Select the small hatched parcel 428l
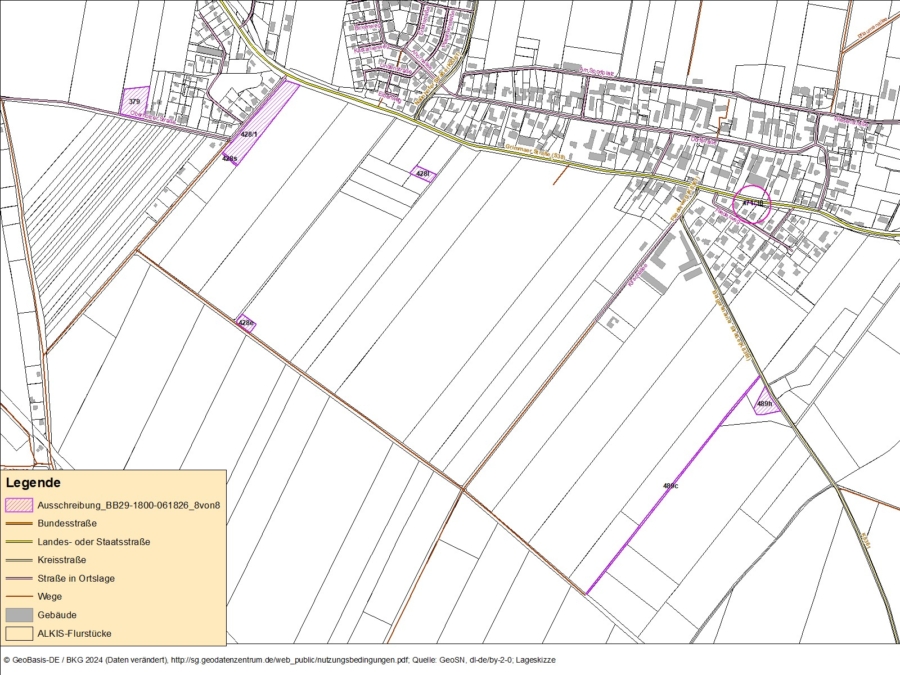This screenshot has height=675, width=900. point(424,173)
